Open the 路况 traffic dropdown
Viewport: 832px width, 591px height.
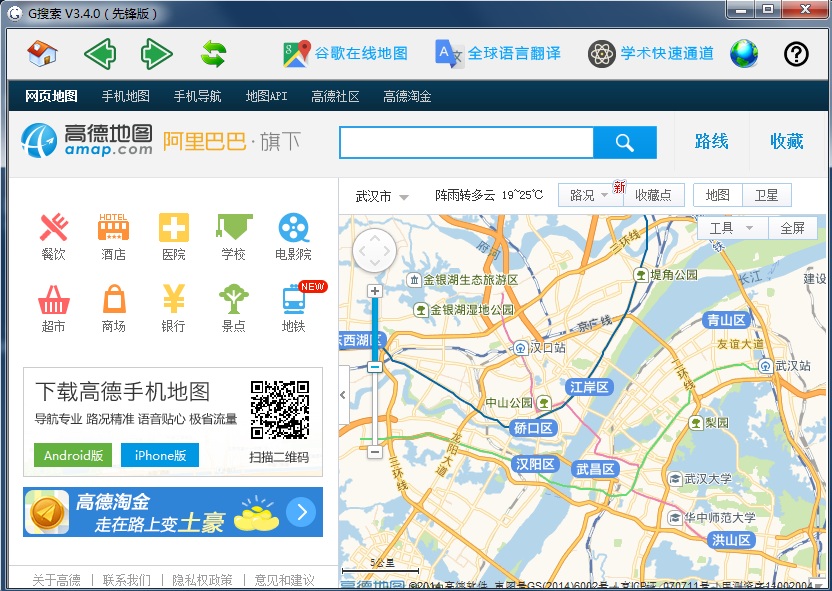click(x=589, y=196)
